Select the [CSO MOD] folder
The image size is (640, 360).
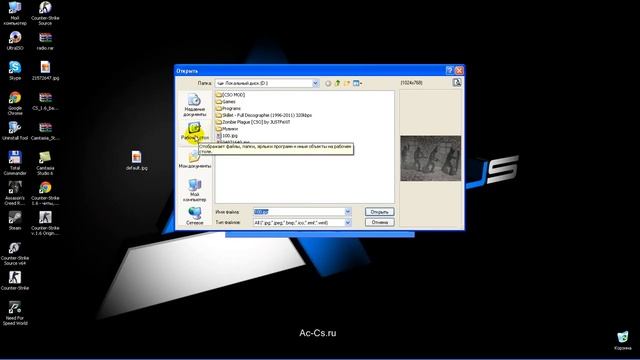(231, 95)
